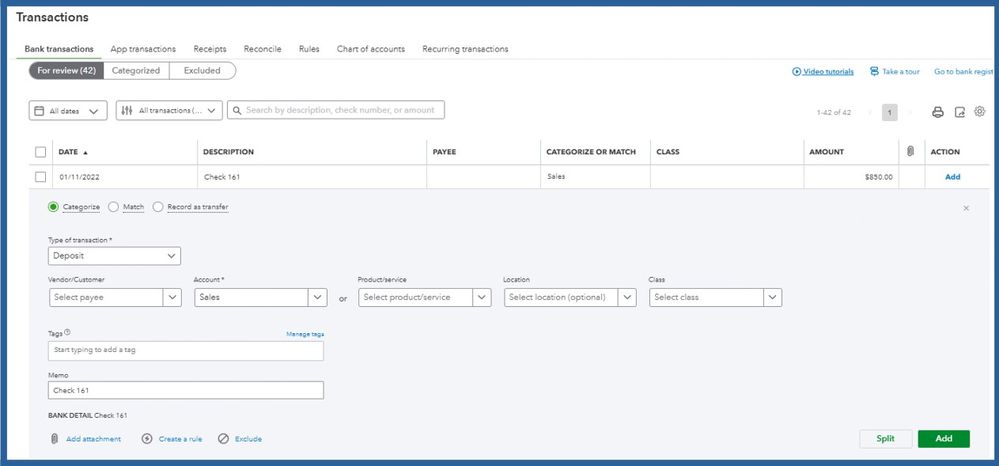Open the Select product/service dropdown
Viewport: 999px width, 466px height.
click(x=425, y=298)
